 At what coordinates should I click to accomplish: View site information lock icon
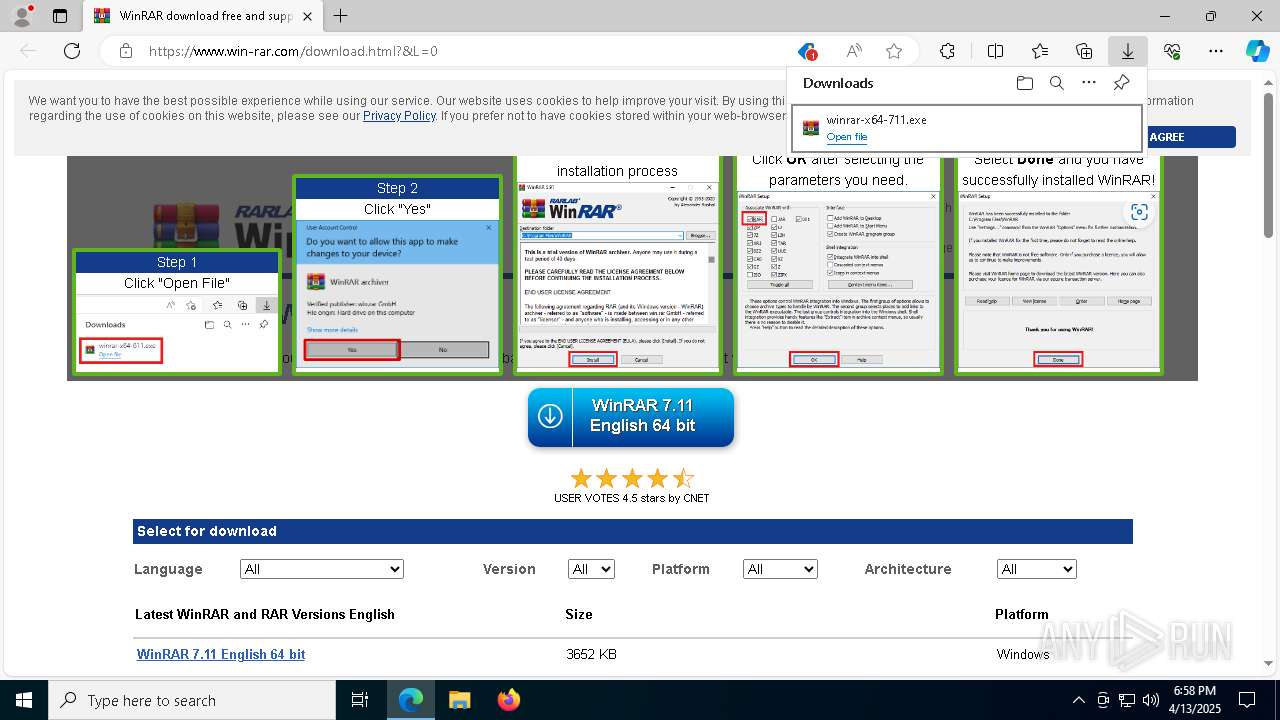[125, 51]
